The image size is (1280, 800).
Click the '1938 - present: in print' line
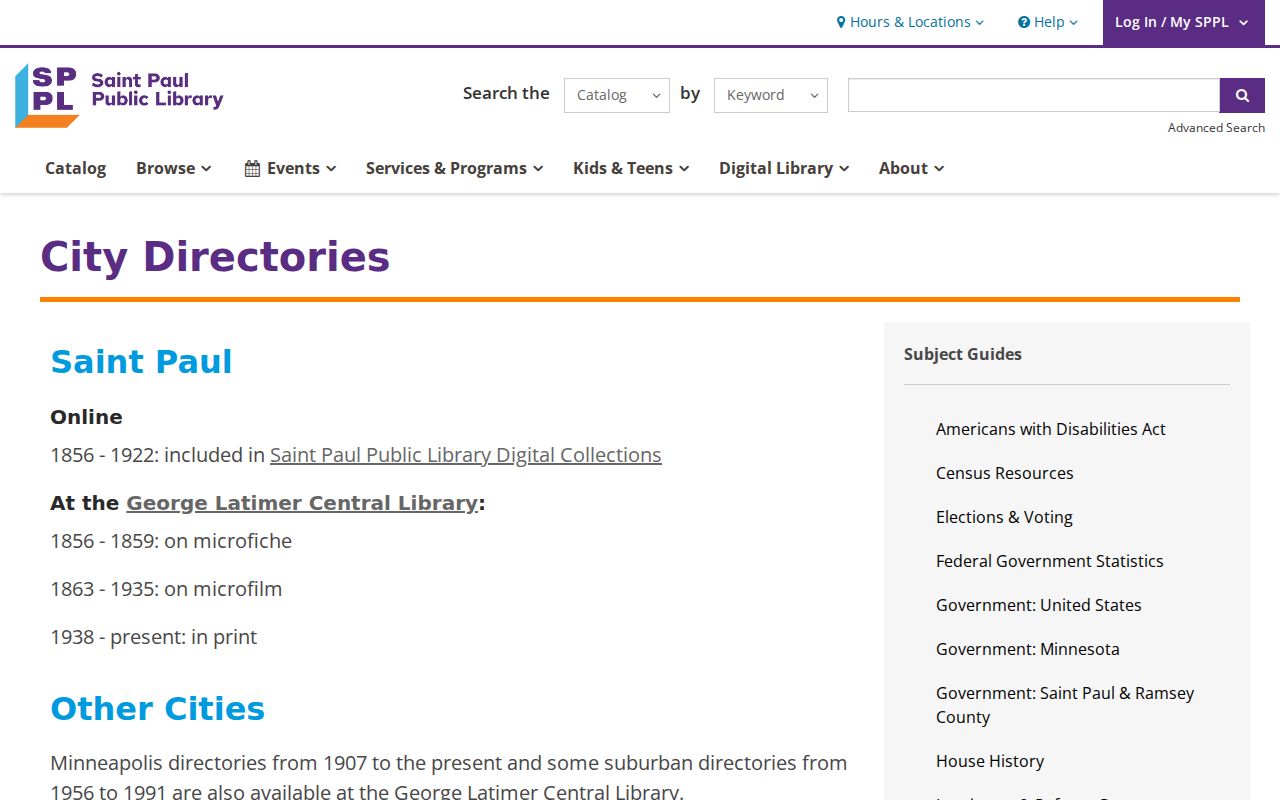pyautogui.click(x=154, y=637)
